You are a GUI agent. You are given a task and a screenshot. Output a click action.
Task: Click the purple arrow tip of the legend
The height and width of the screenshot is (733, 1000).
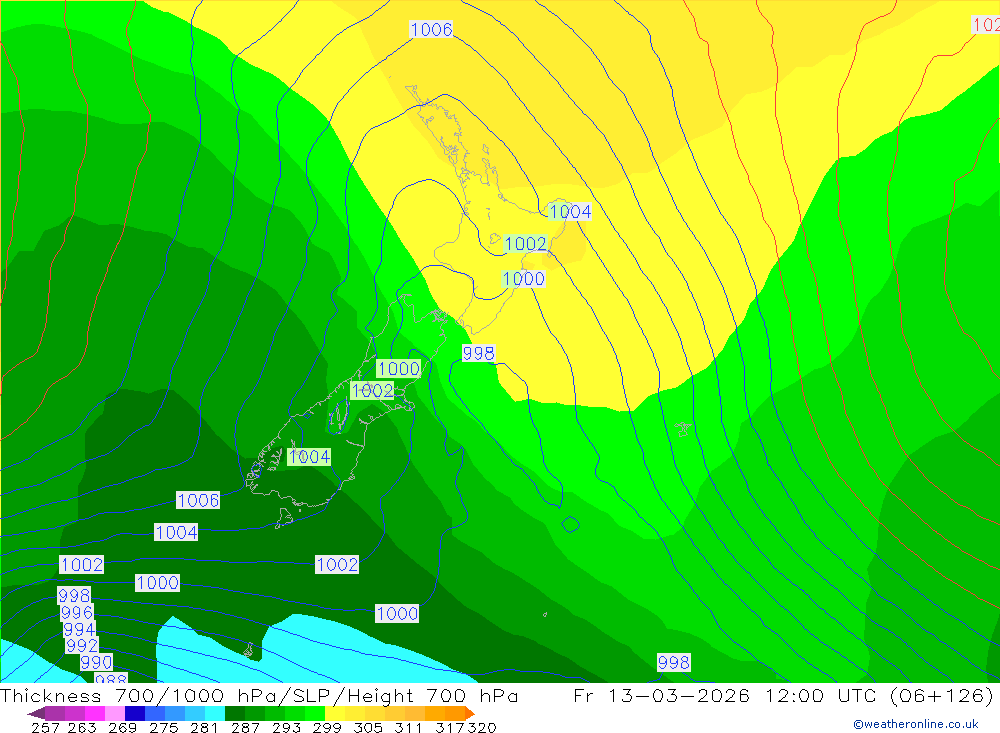coord(35,713)
